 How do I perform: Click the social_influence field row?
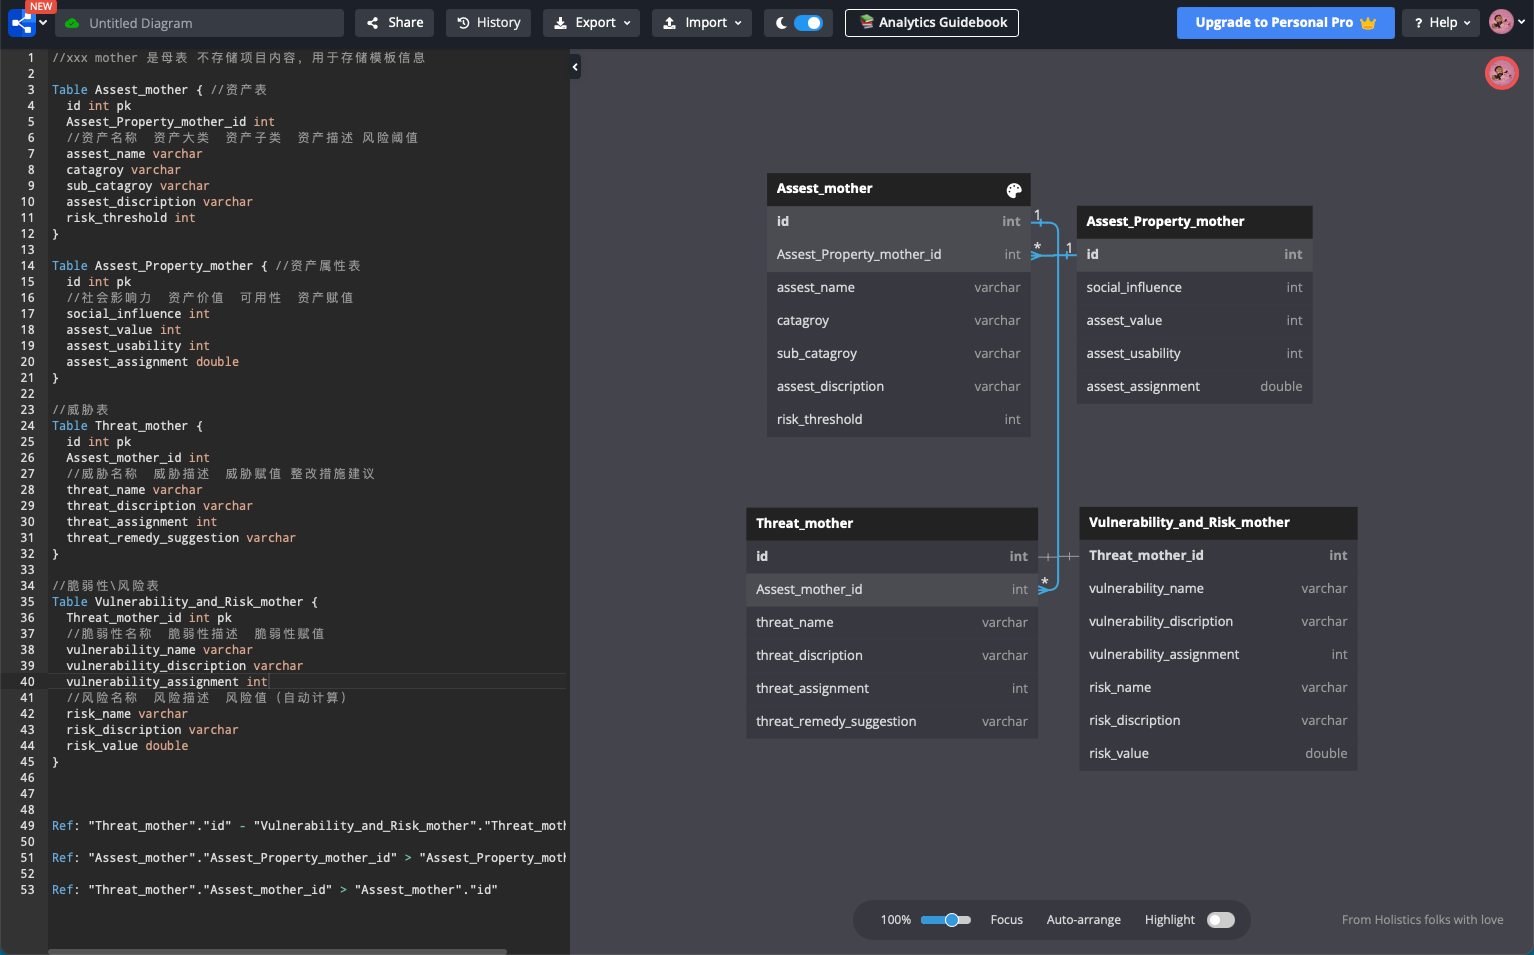pos(1194,288)
